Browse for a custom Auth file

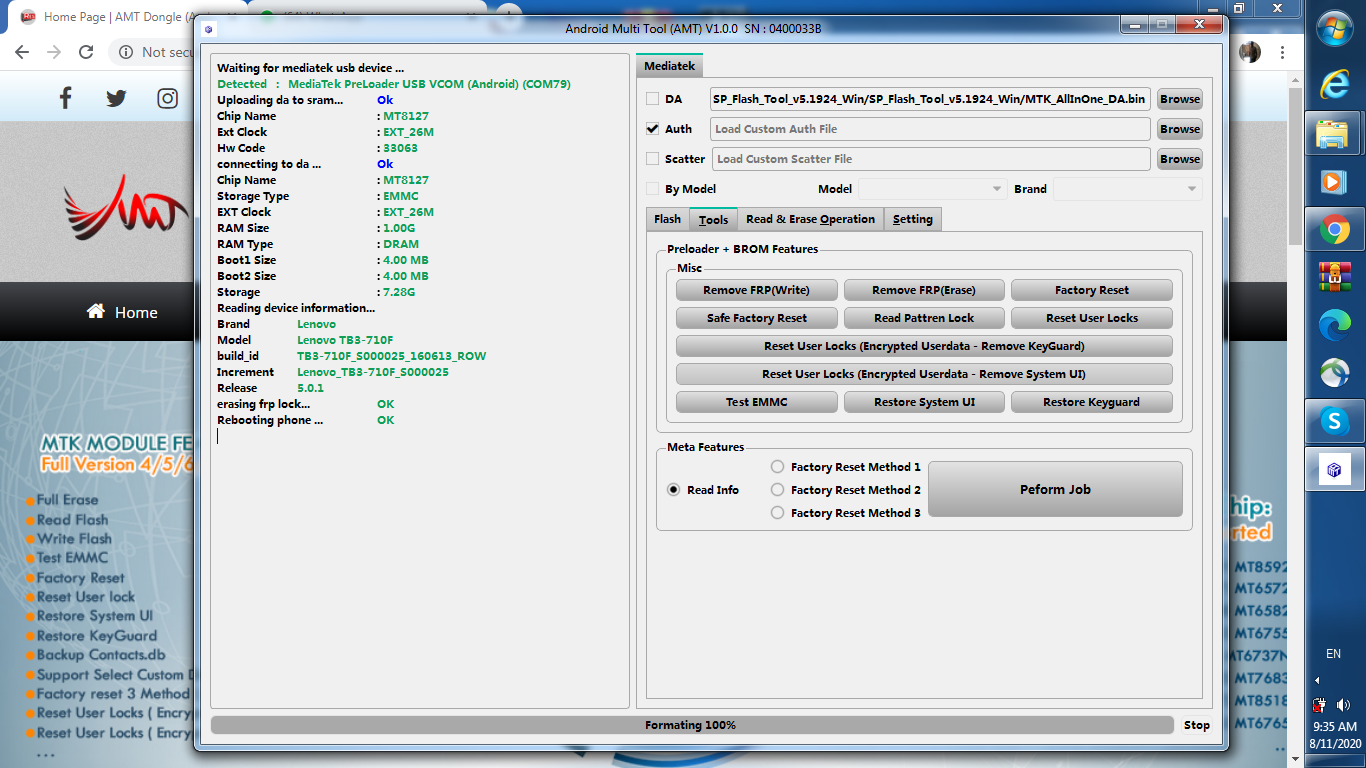pos(1180,129)
